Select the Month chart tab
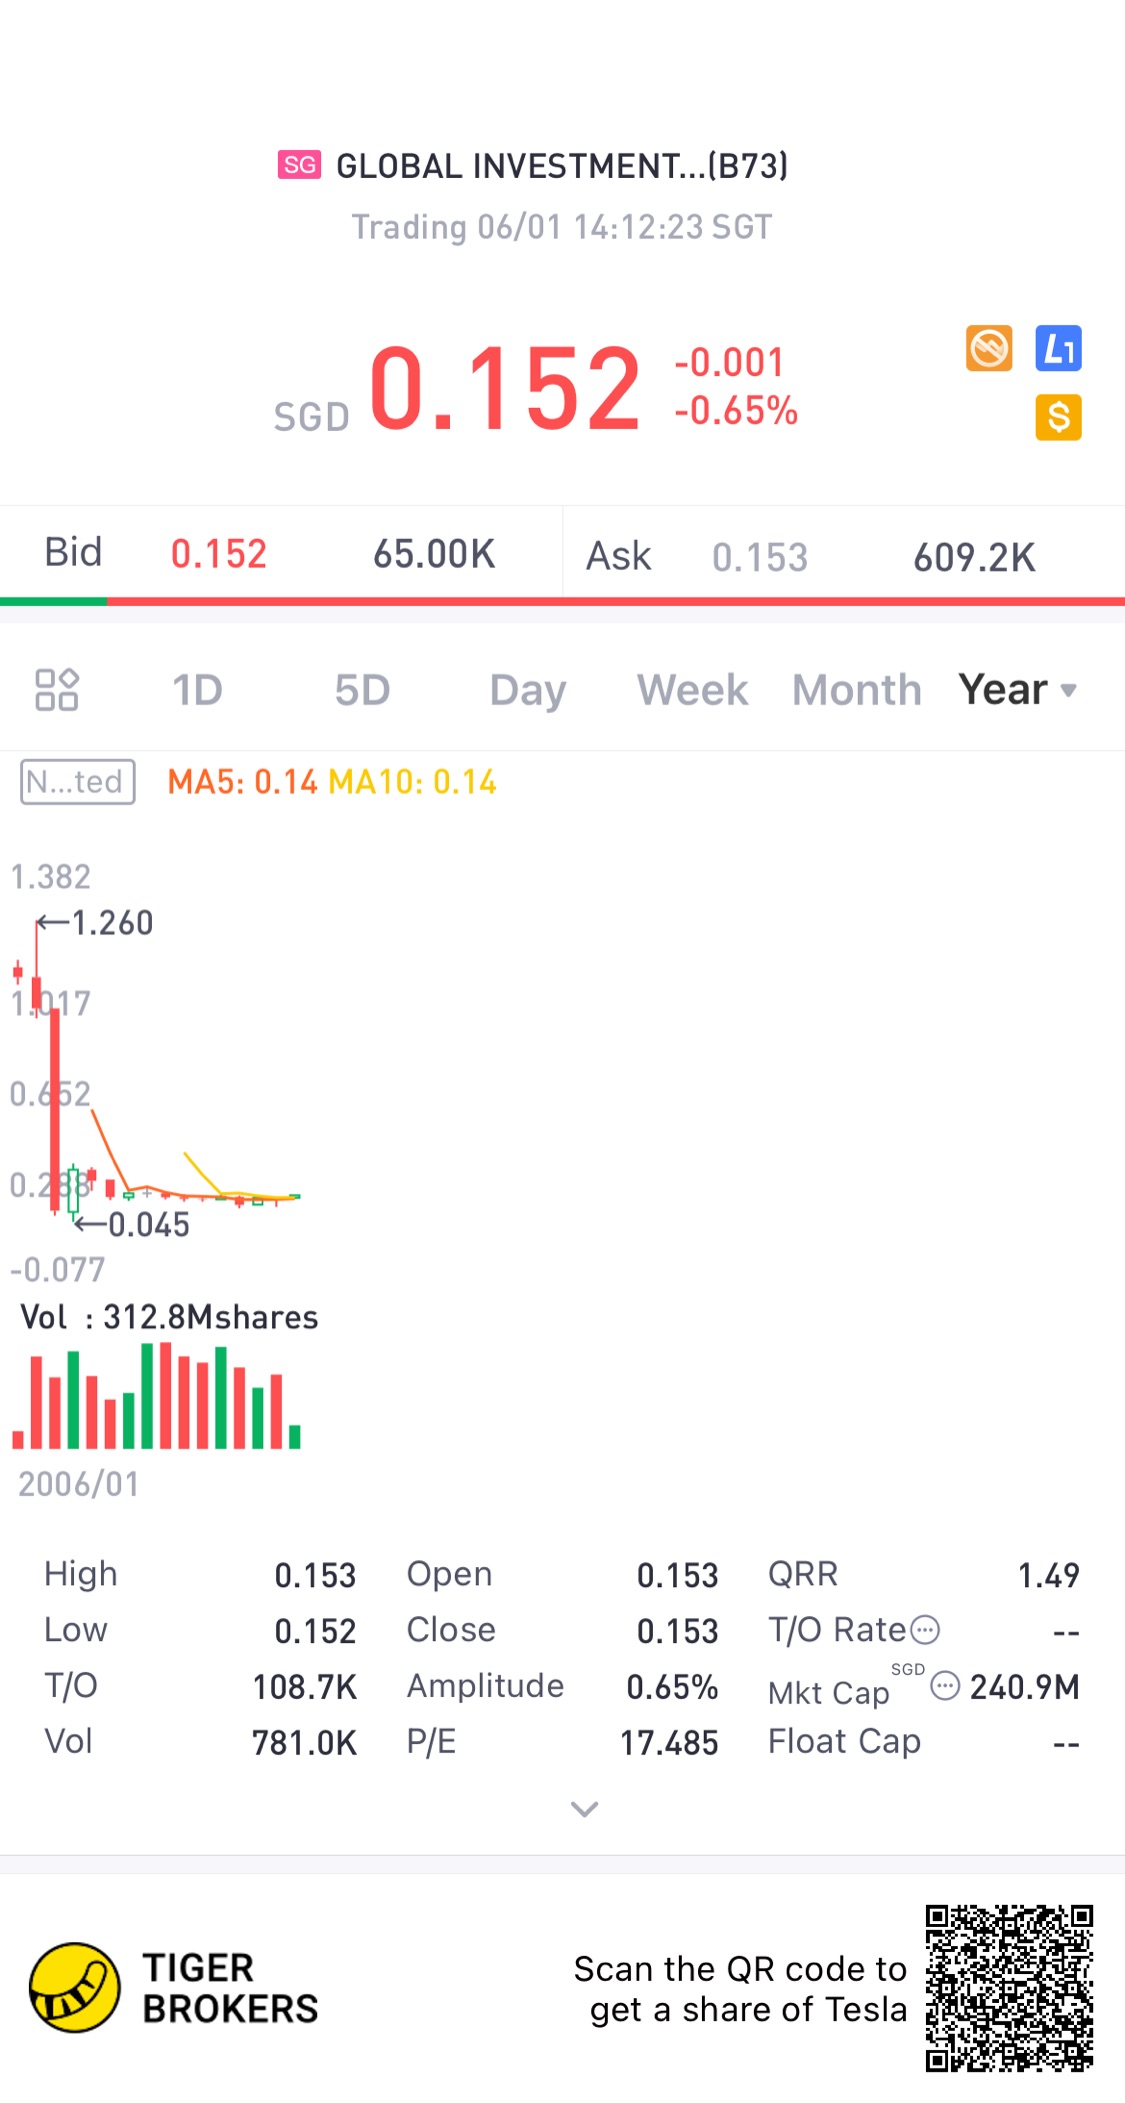The image size is (1125, 2104). 856,690
